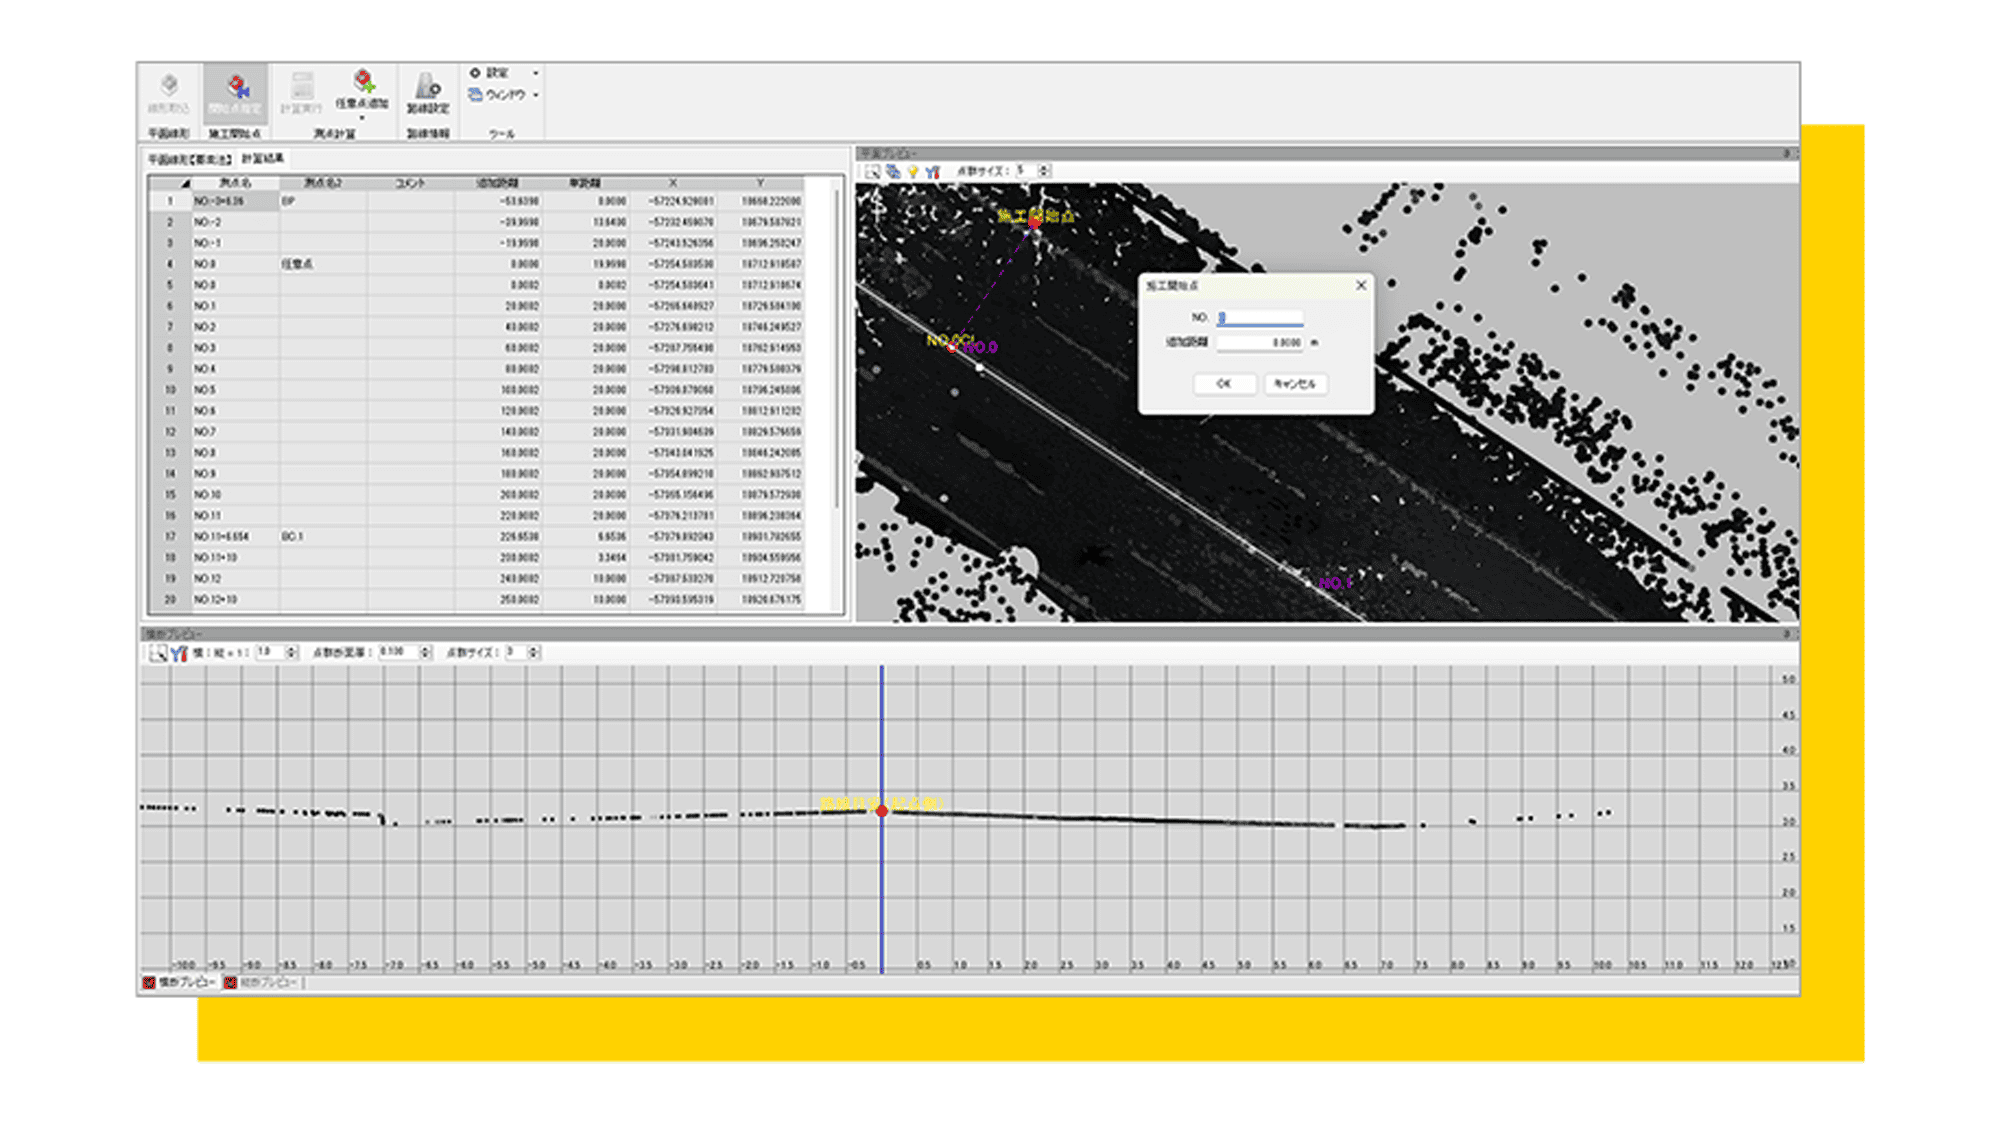Click zoom-window icon in cross-section preview toolbar

pyautogui.click(x=158, y=653)
